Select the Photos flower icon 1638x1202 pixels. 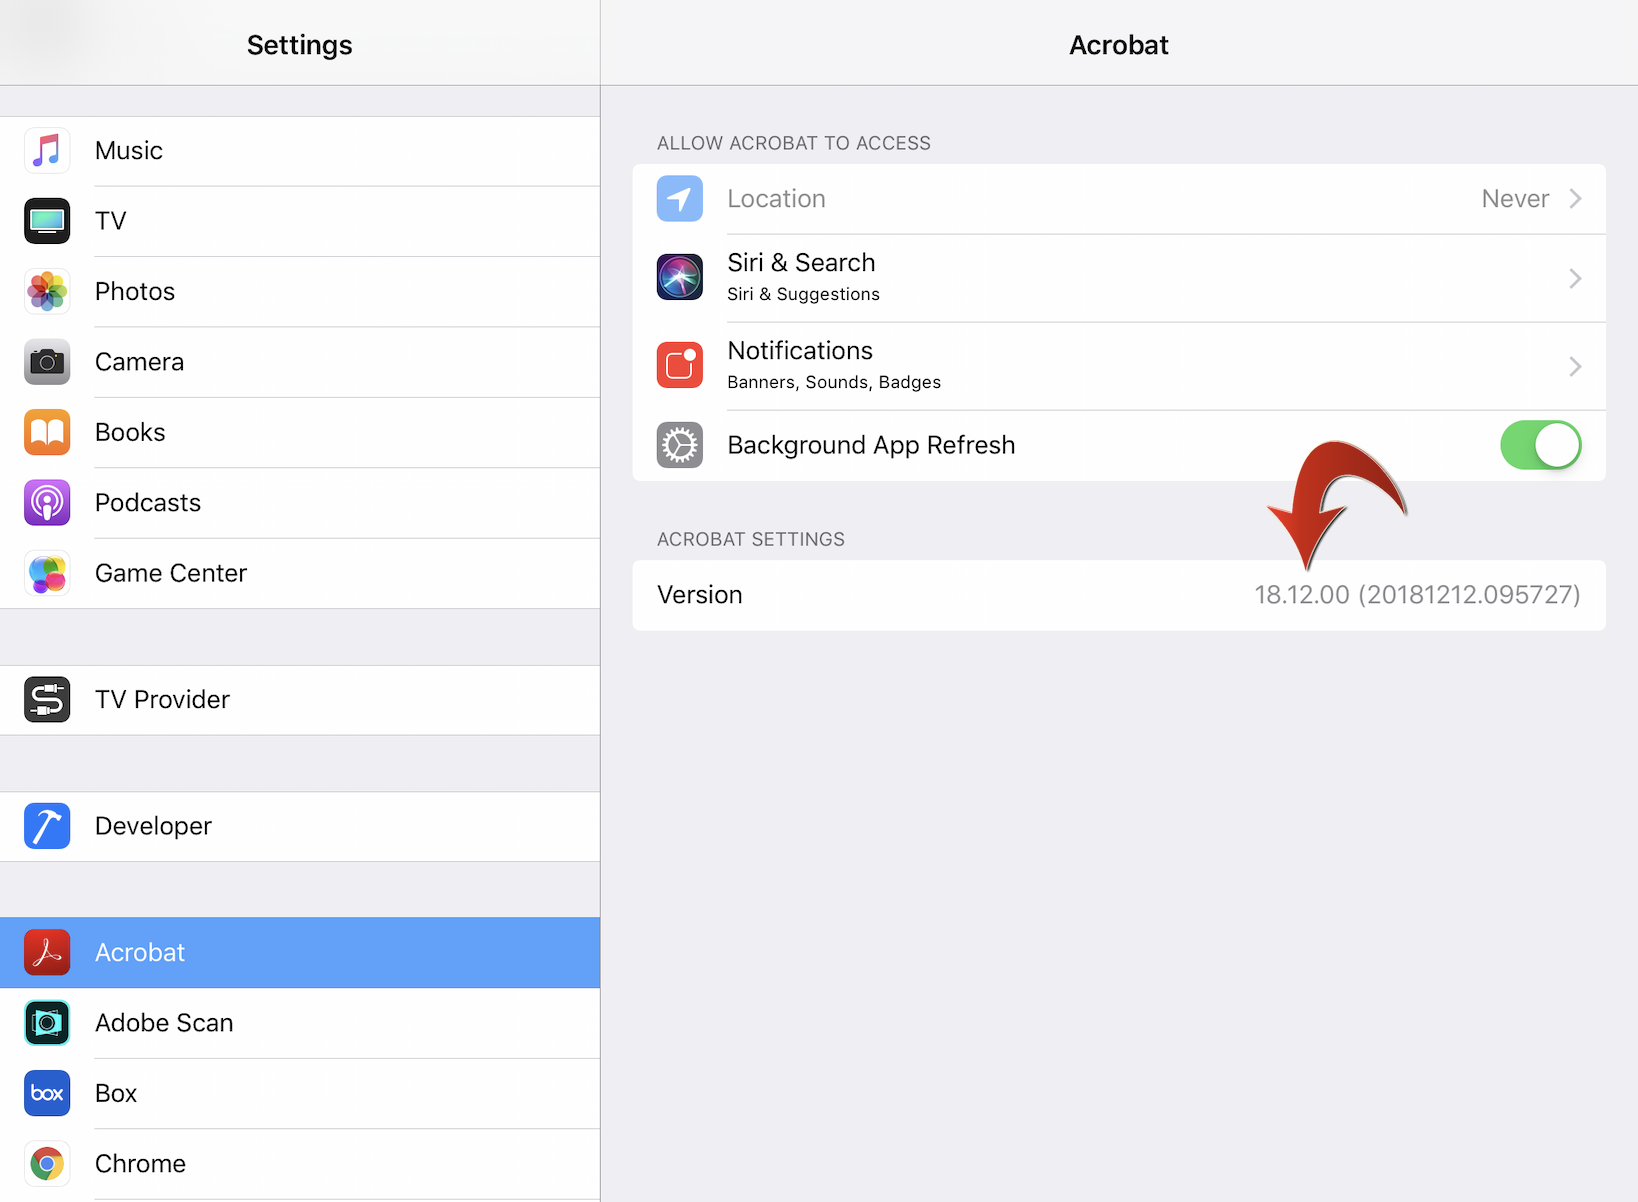47,292
